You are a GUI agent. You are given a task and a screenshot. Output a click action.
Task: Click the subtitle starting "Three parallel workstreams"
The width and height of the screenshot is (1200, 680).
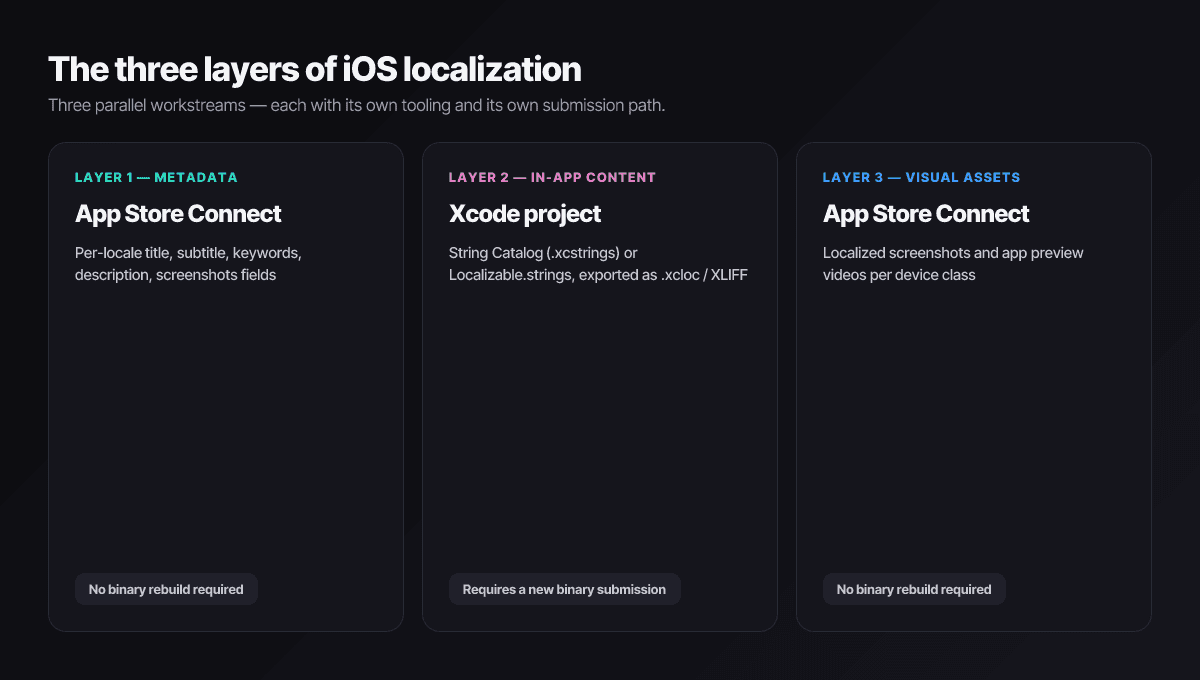coord(356,105)
